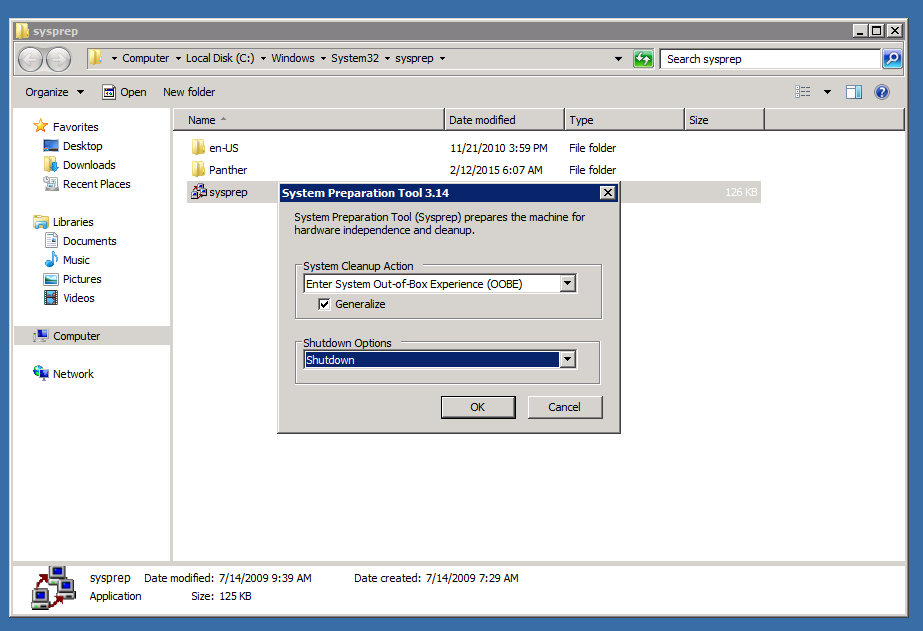Click the Local Disk (C:) breadcrumb segment
This screenshot has height=631, width=923.
[x=220, y=58]
